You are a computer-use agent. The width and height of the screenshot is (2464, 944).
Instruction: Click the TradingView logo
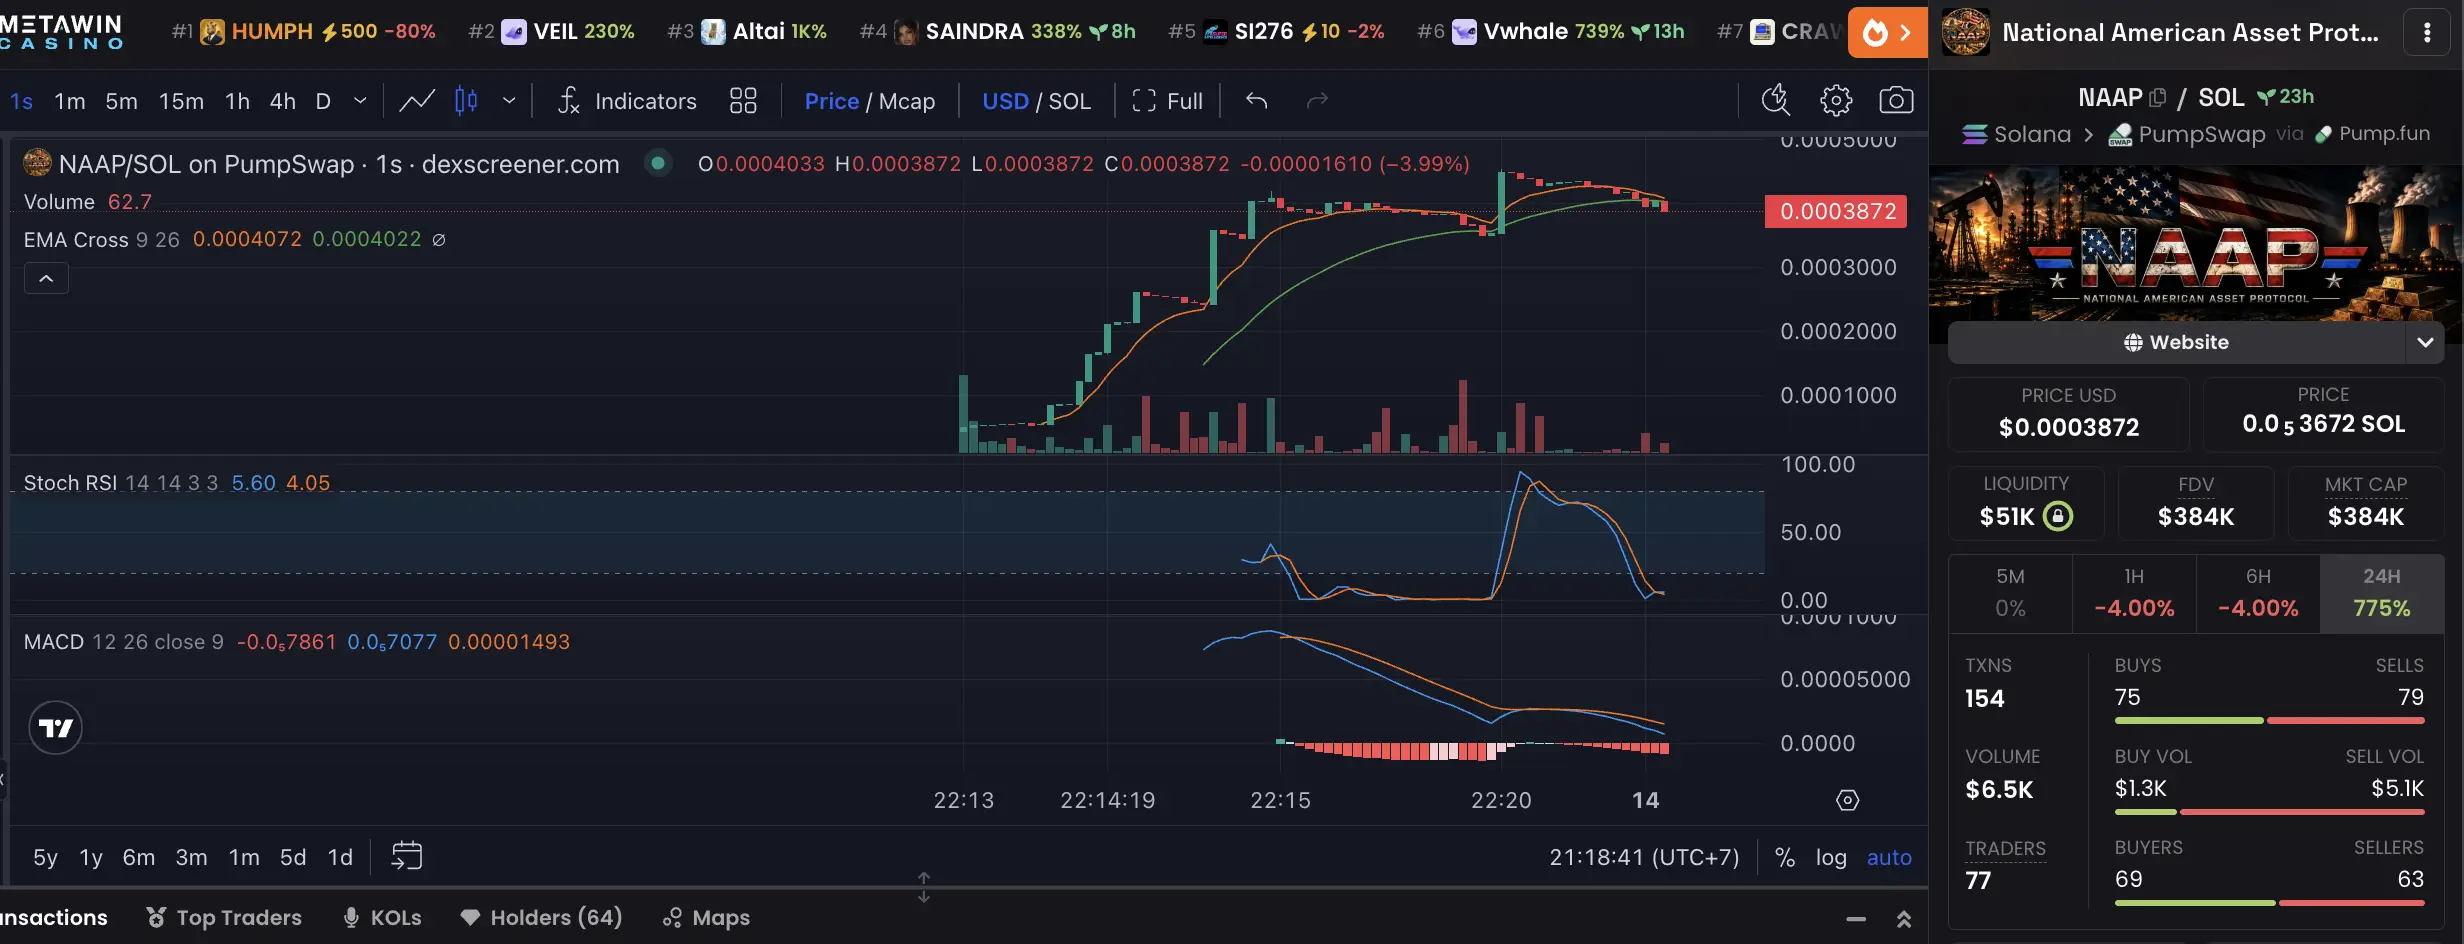click(x=56, y=728)
